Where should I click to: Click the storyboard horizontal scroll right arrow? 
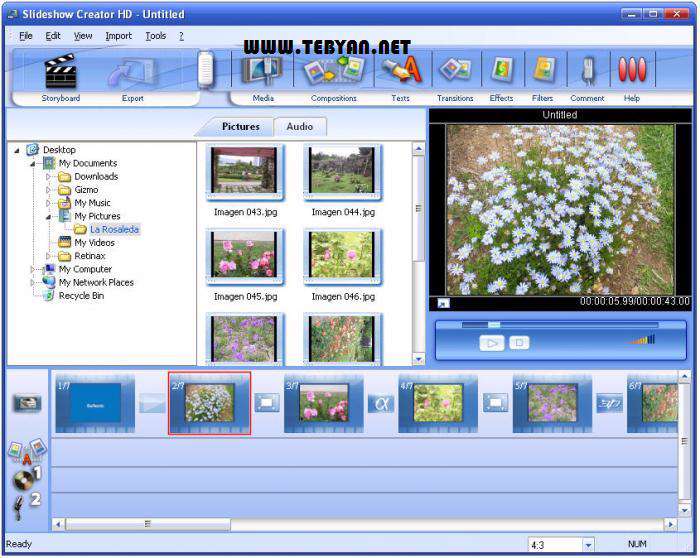(x=670, y=525)
